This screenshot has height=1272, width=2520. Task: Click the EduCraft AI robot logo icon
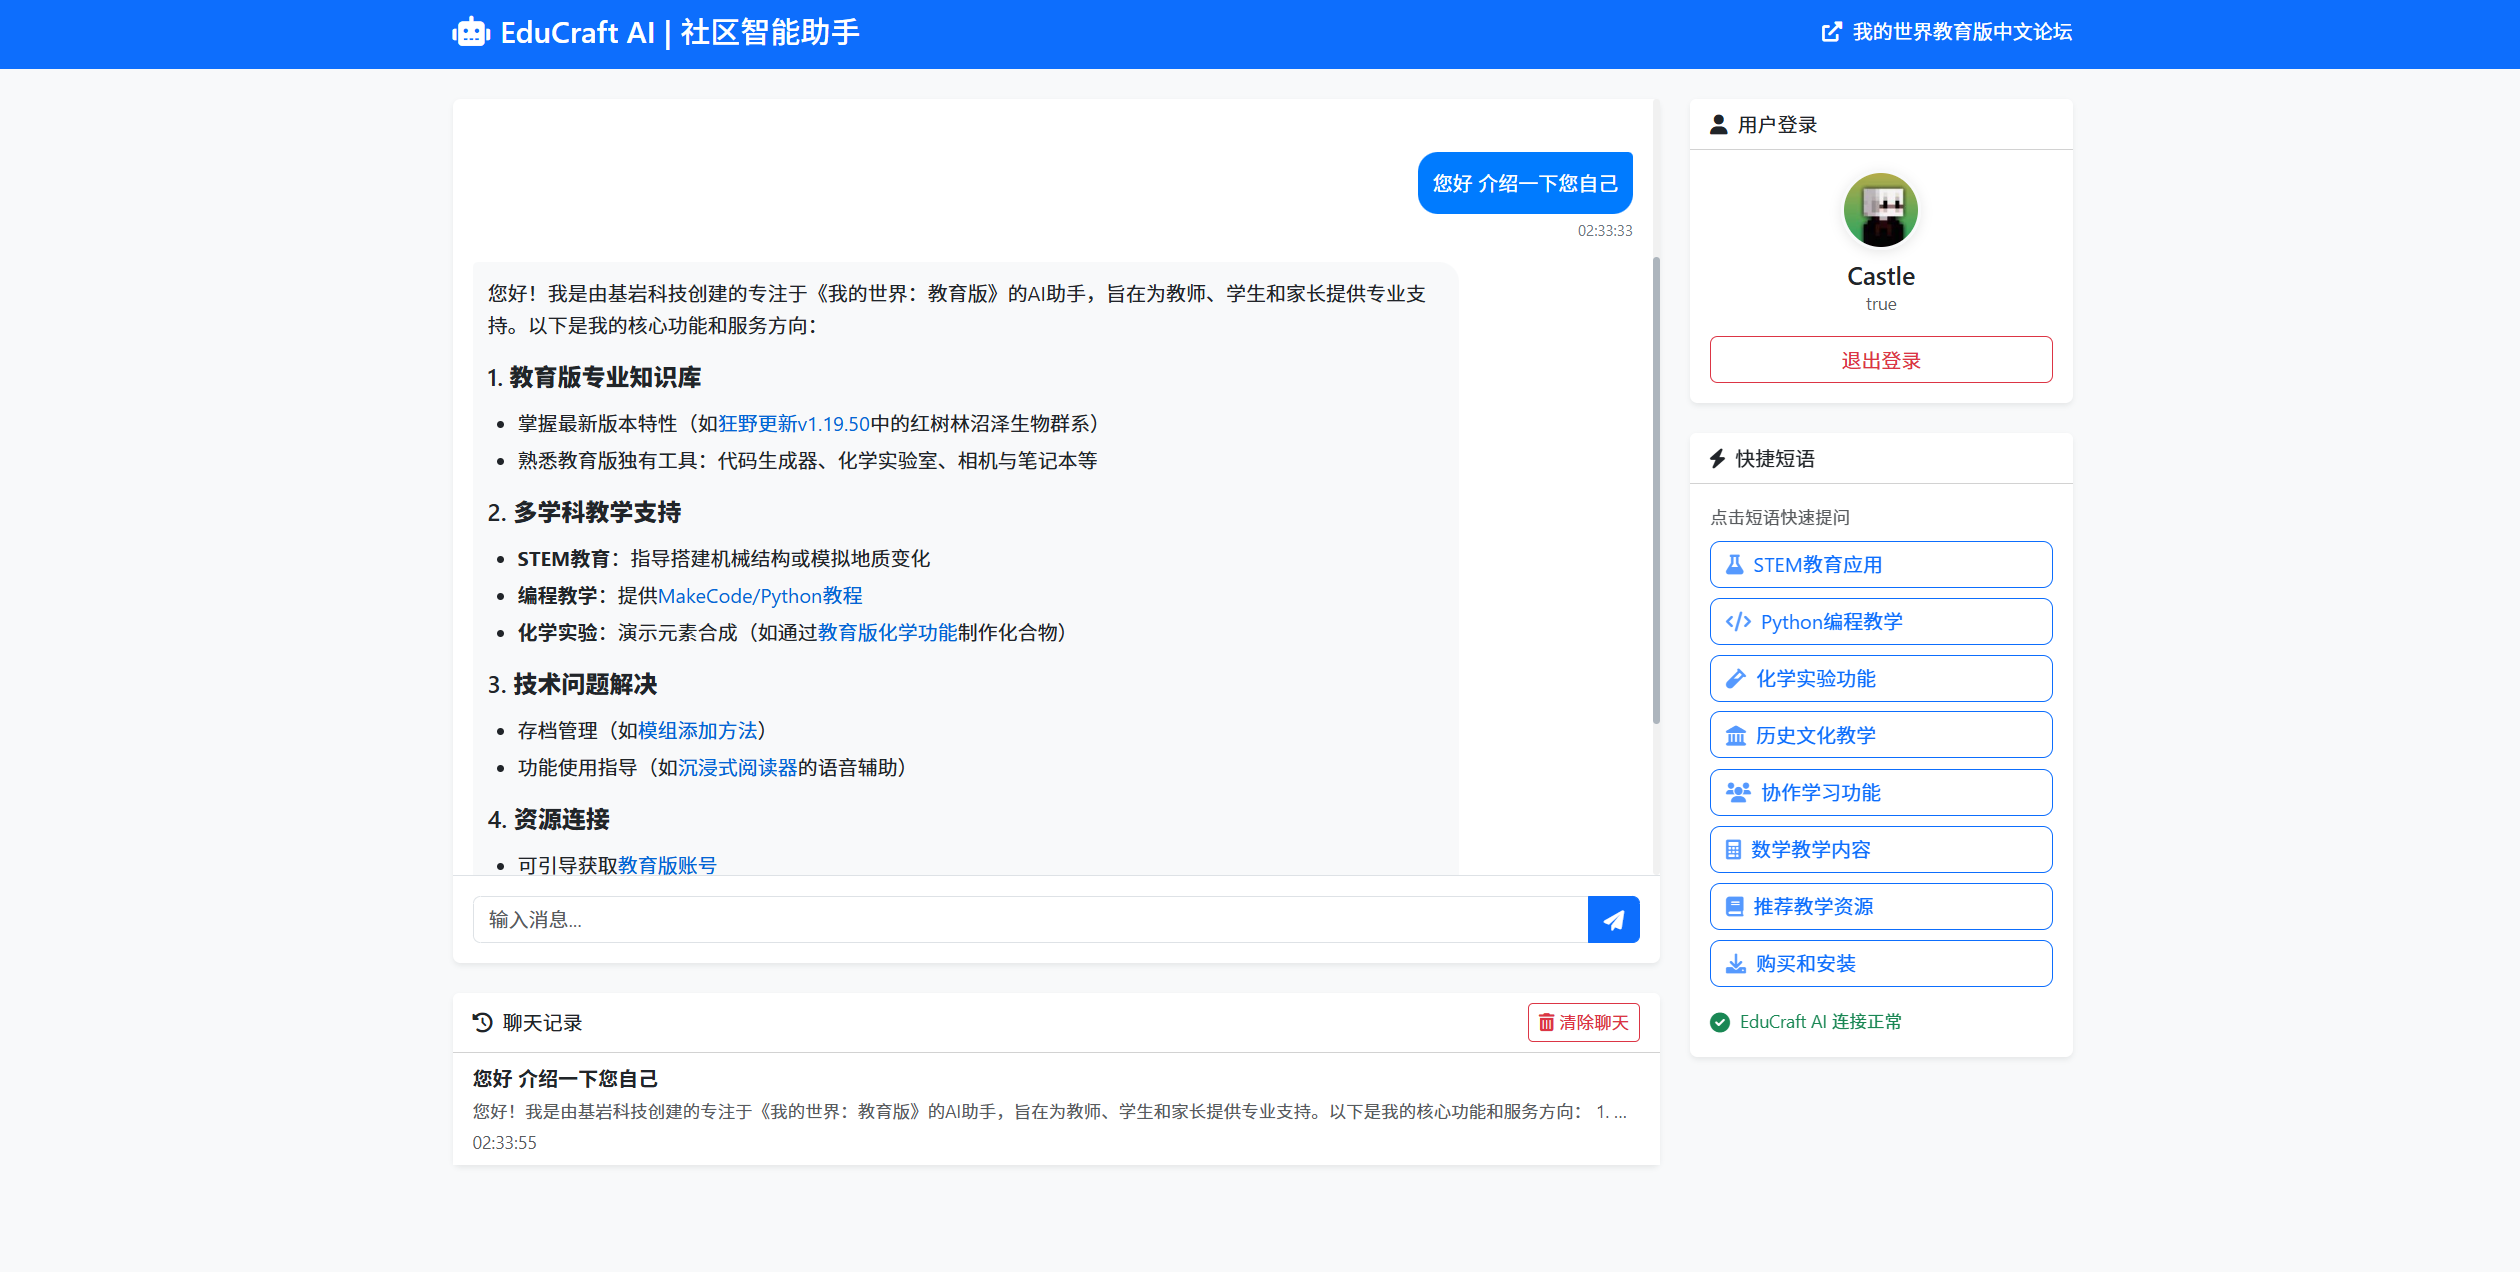[471, 33]
